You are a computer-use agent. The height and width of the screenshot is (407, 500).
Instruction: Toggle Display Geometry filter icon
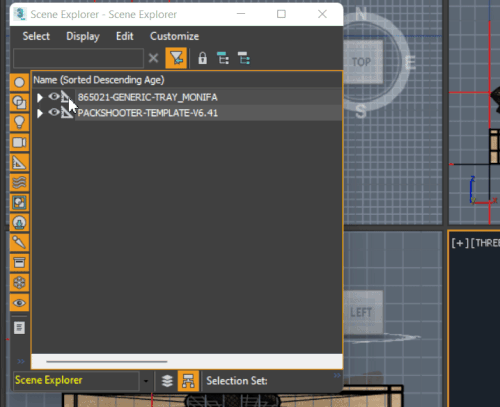(19, 82)
